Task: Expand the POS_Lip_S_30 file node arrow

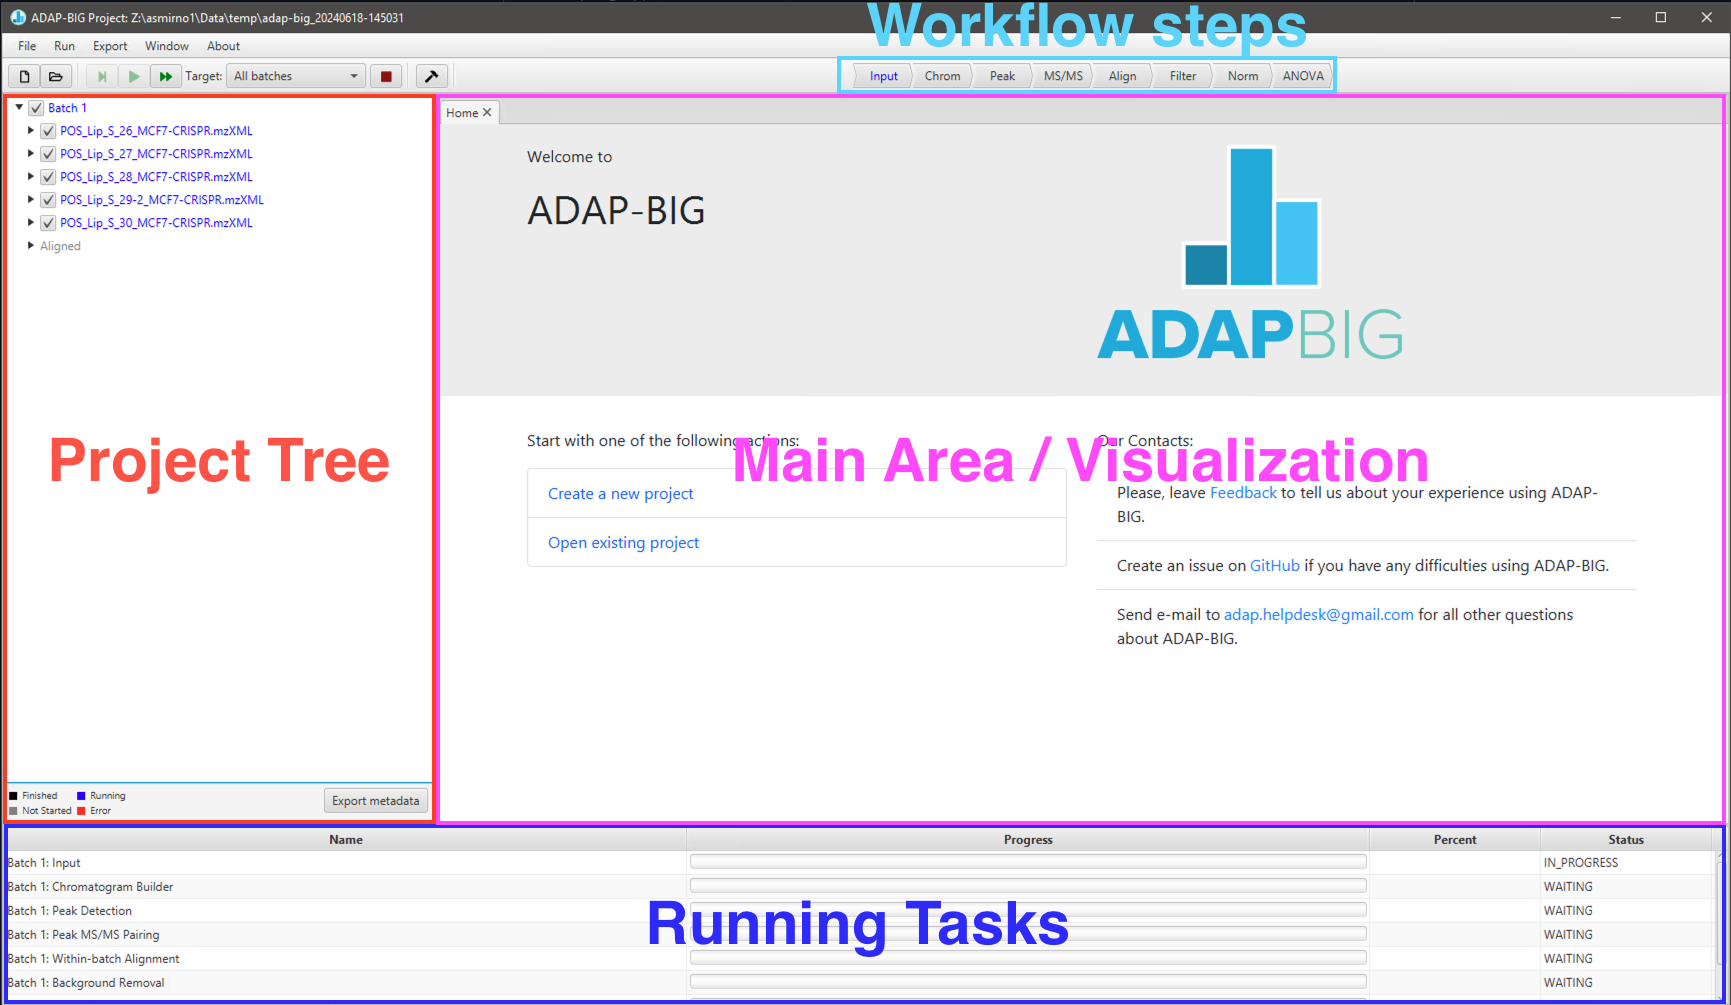Action: 31,222
